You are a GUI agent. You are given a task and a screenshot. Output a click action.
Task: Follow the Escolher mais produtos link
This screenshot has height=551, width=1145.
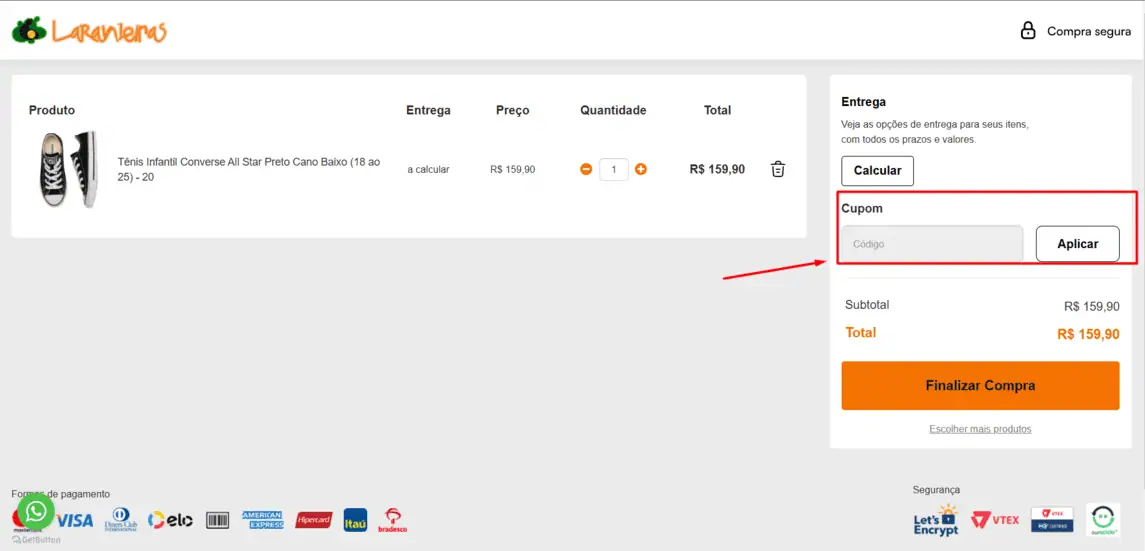click(x=980, y=429)
